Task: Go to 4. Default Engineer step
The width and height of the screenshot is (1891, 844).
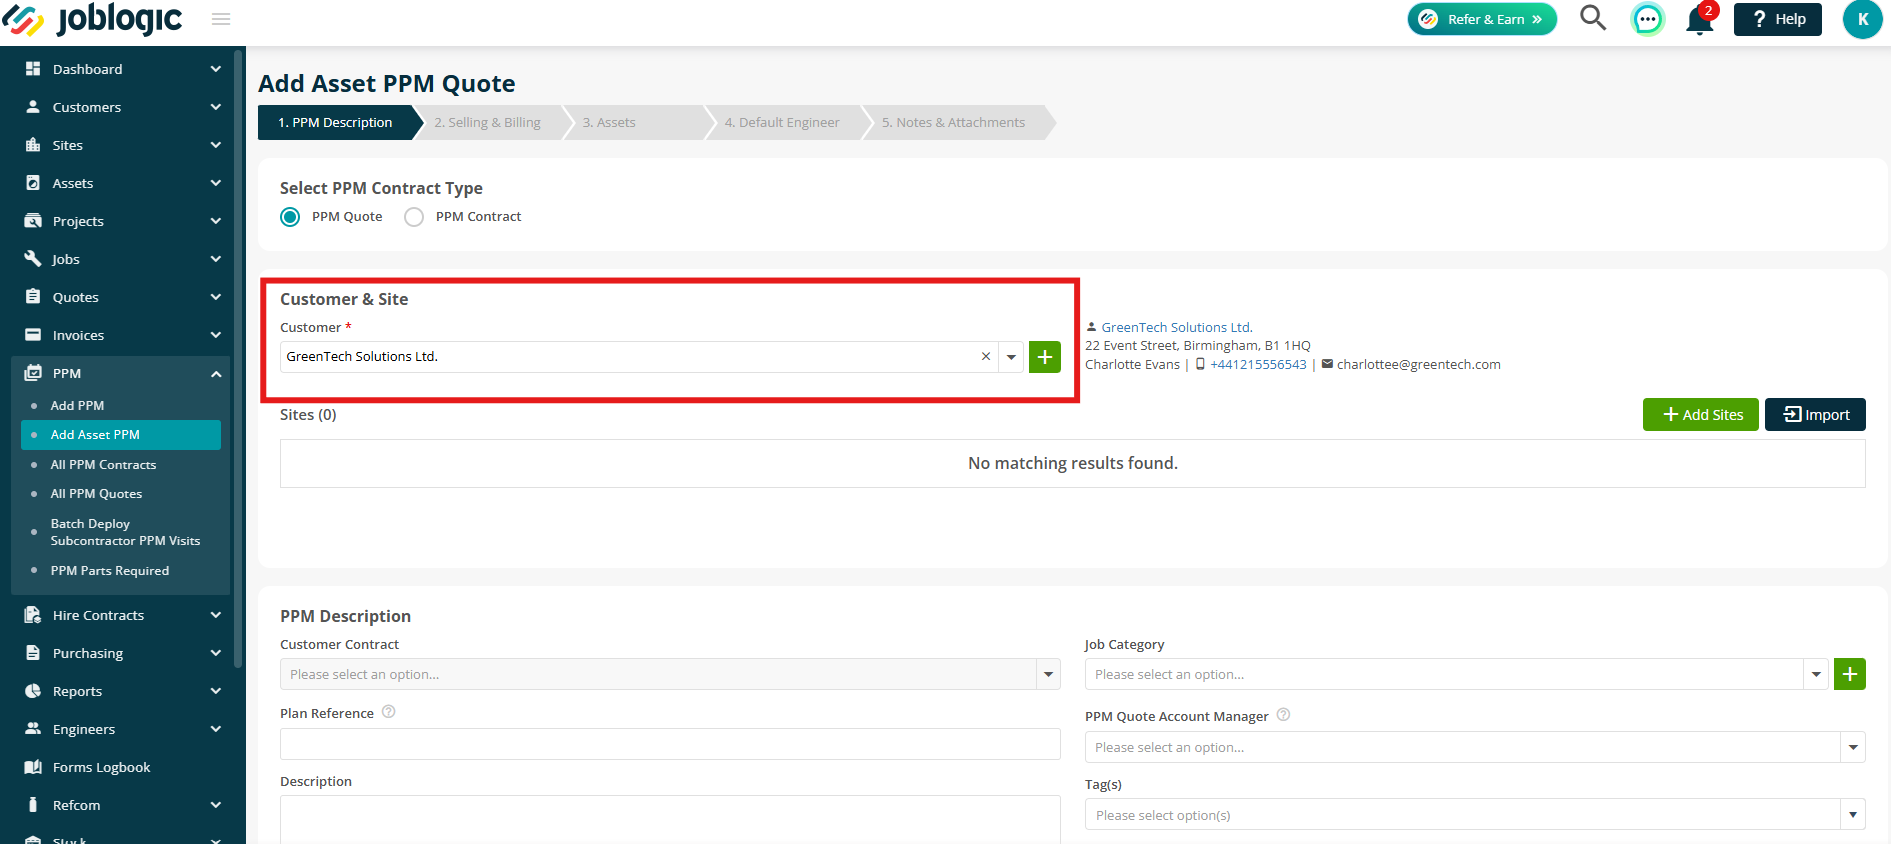Action: tap(782, 122)
